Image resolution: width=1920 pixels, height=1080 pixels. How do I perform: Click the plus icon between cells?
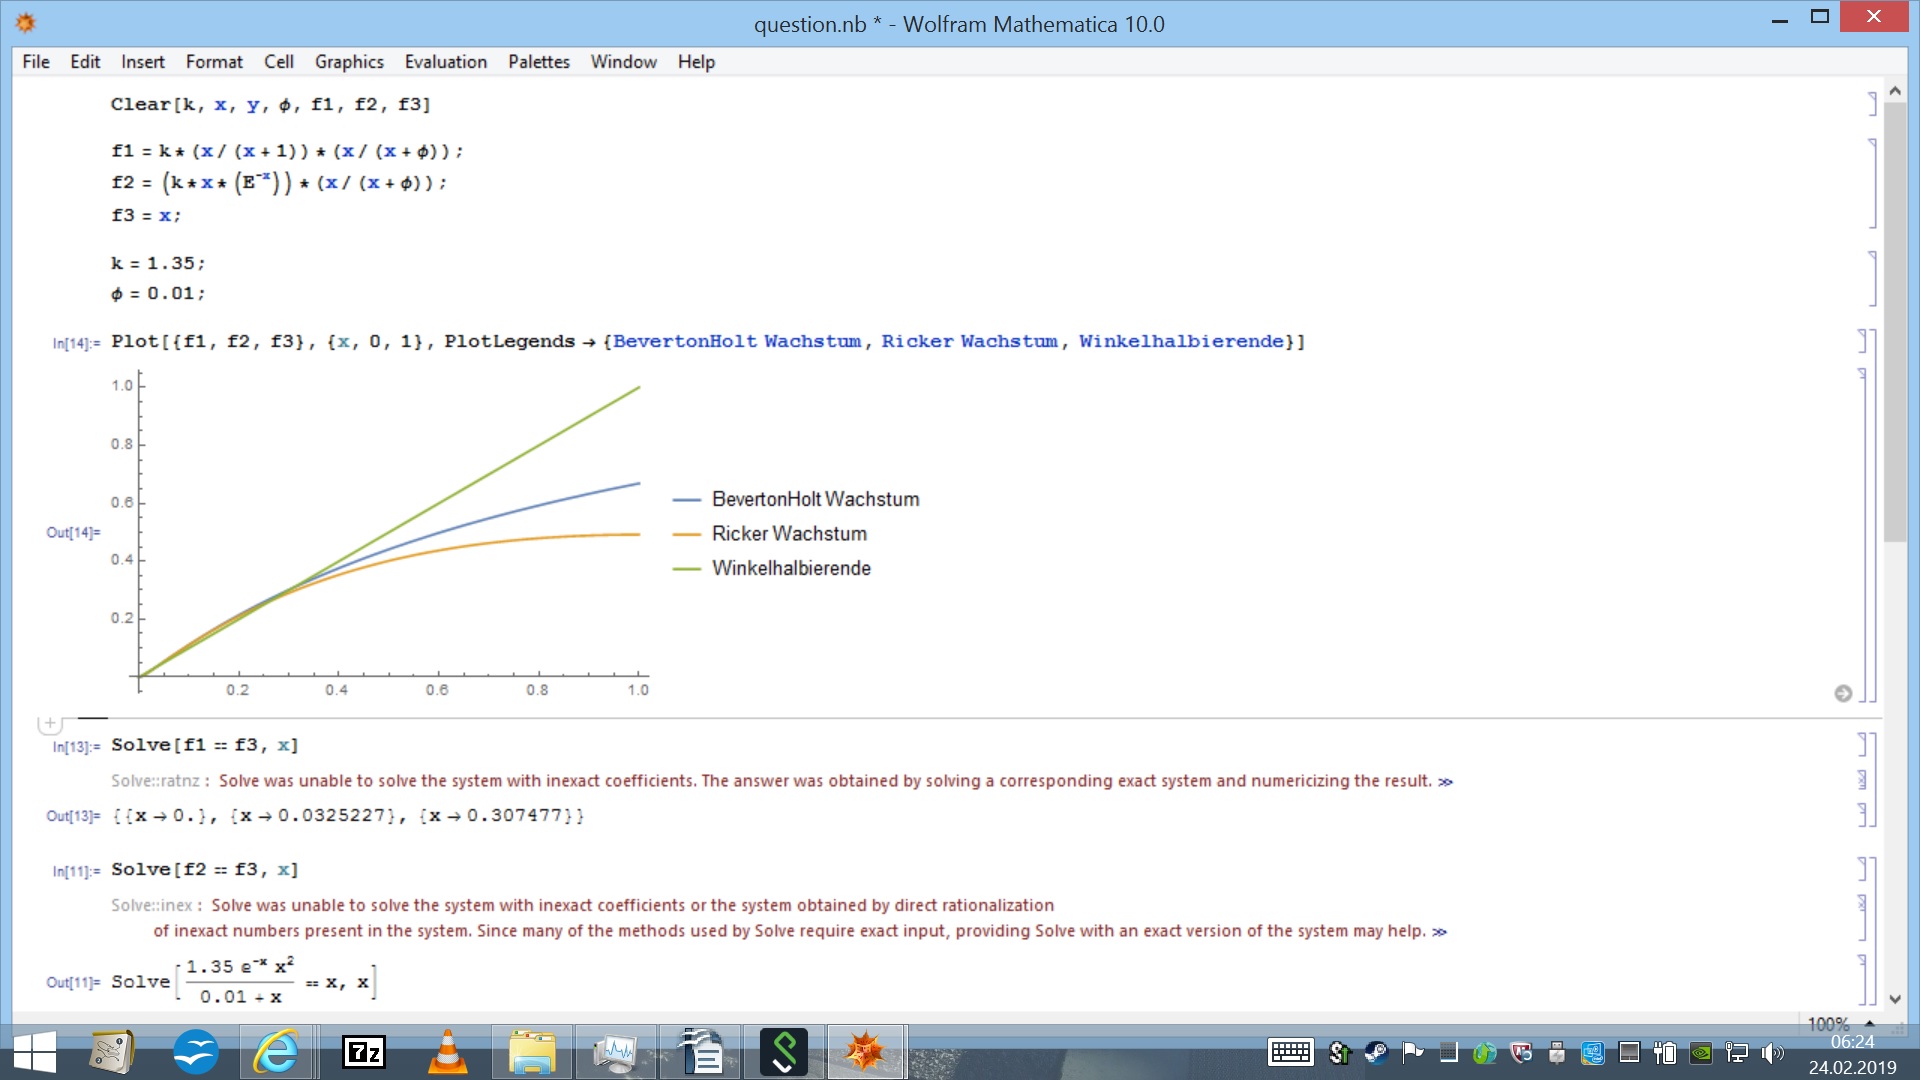(50, 722)
